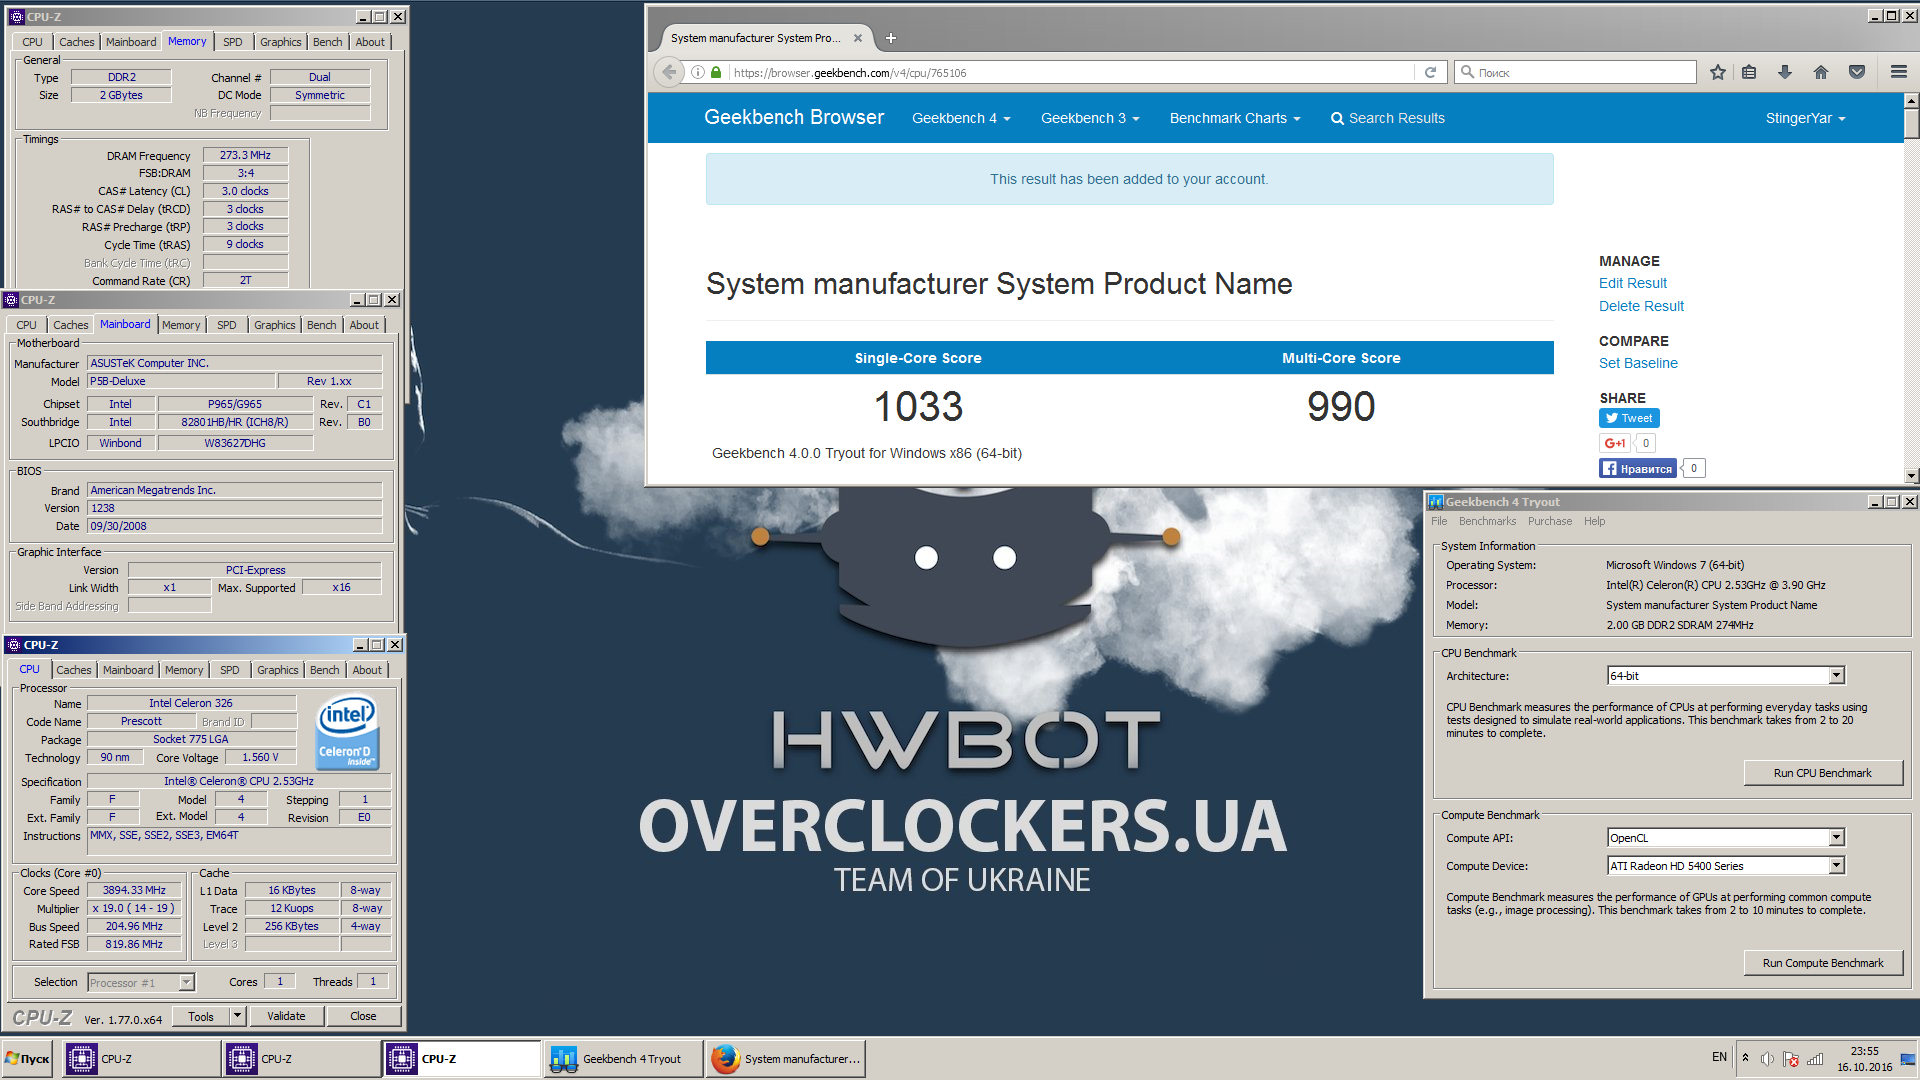Share the result with the Tweet button

click(1629, 418)
